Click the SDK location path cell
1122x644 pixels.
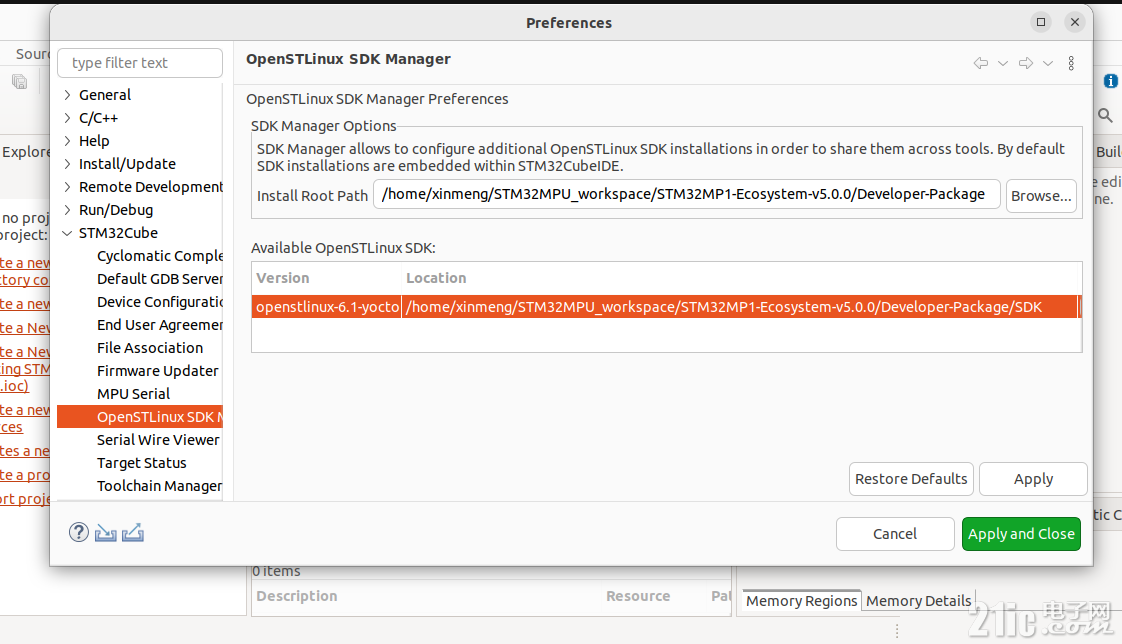740,306
